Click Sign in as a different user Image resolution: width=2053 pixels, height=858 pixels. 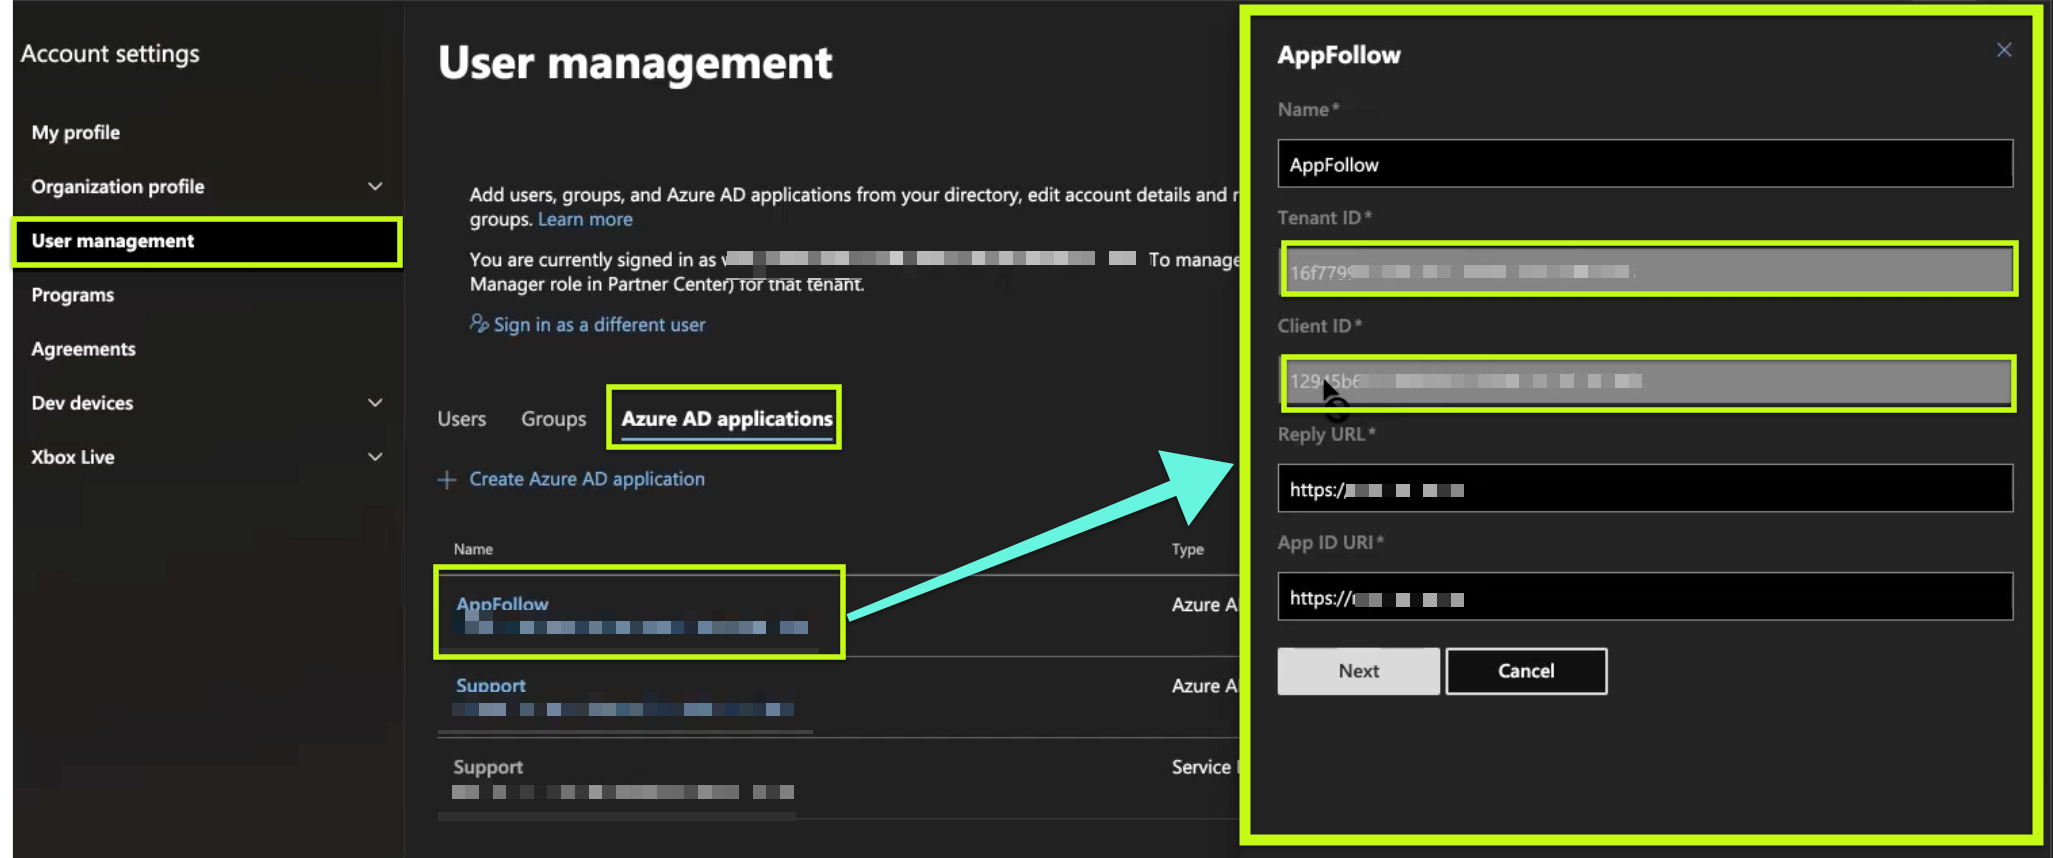(x=599, y=325)
